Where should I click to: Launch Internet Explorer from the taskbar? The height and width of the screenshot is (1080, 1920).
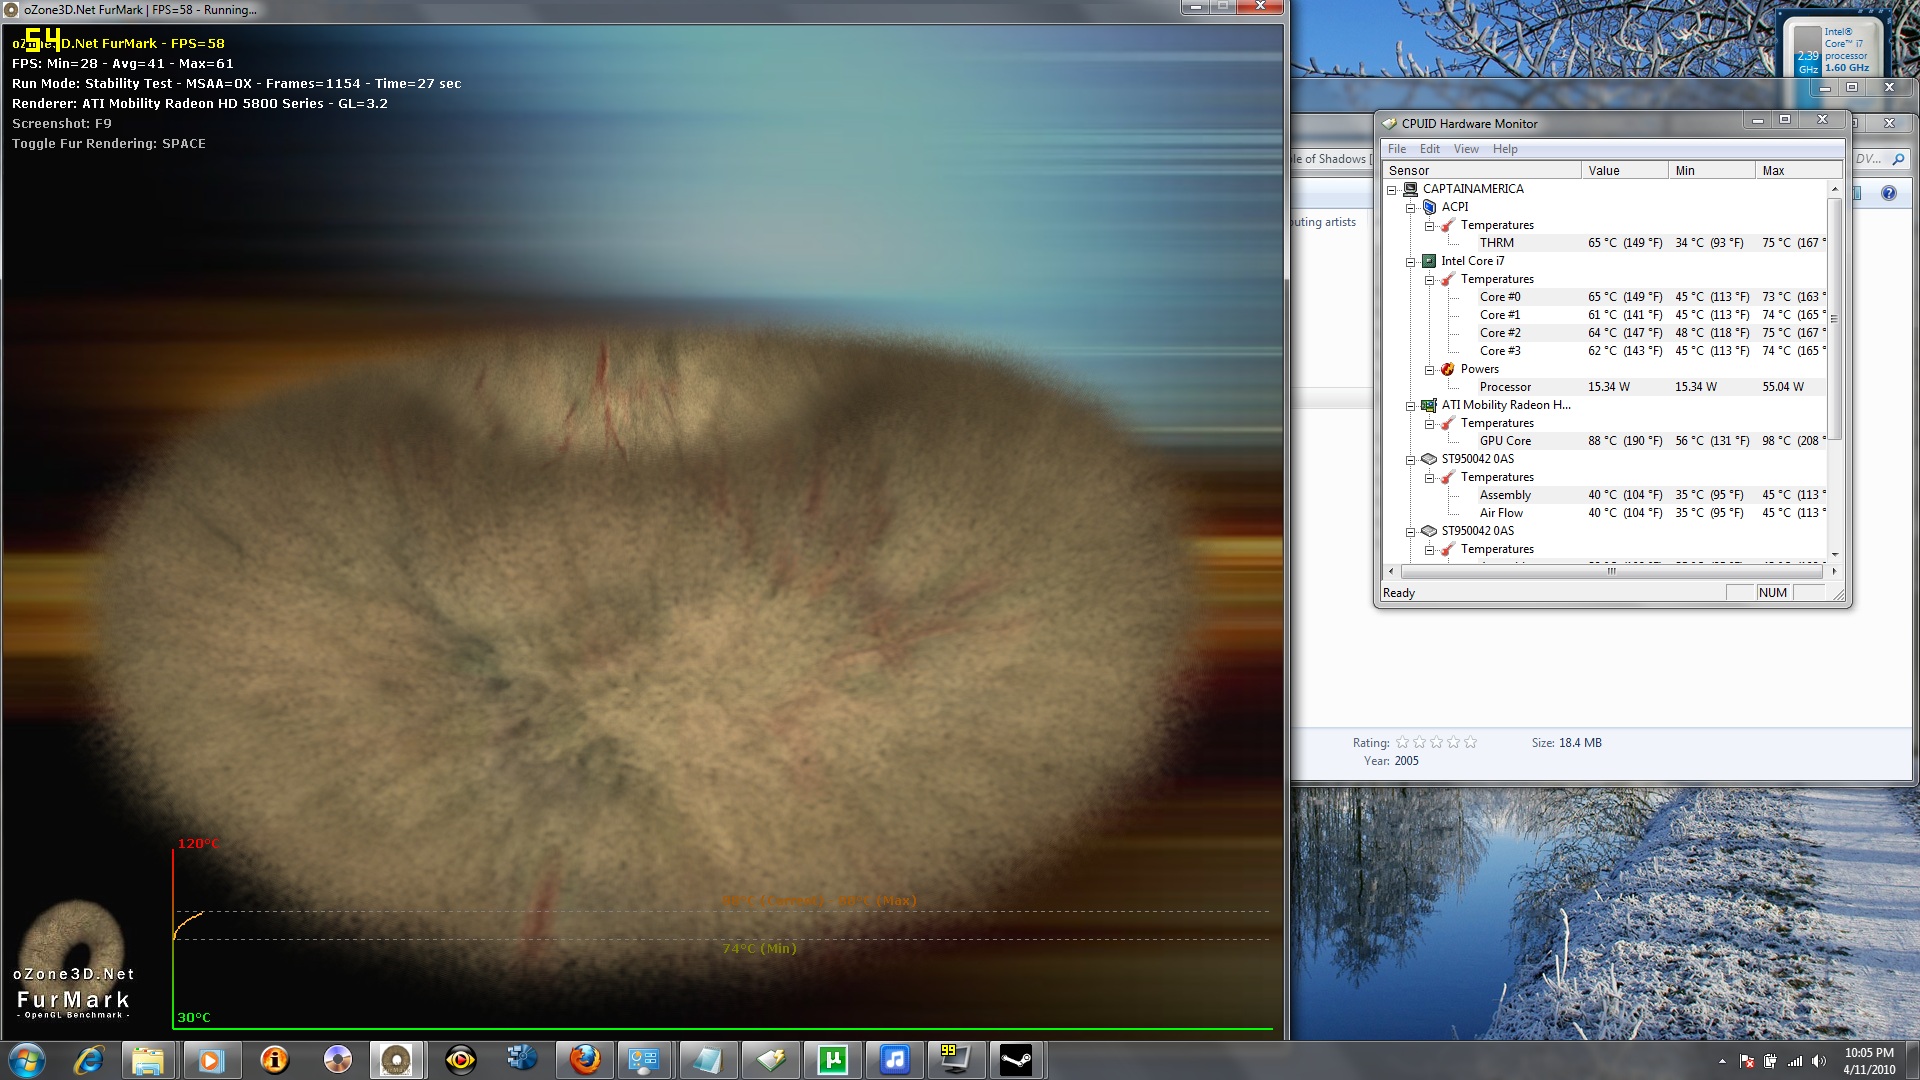(x=88, y=1060)
